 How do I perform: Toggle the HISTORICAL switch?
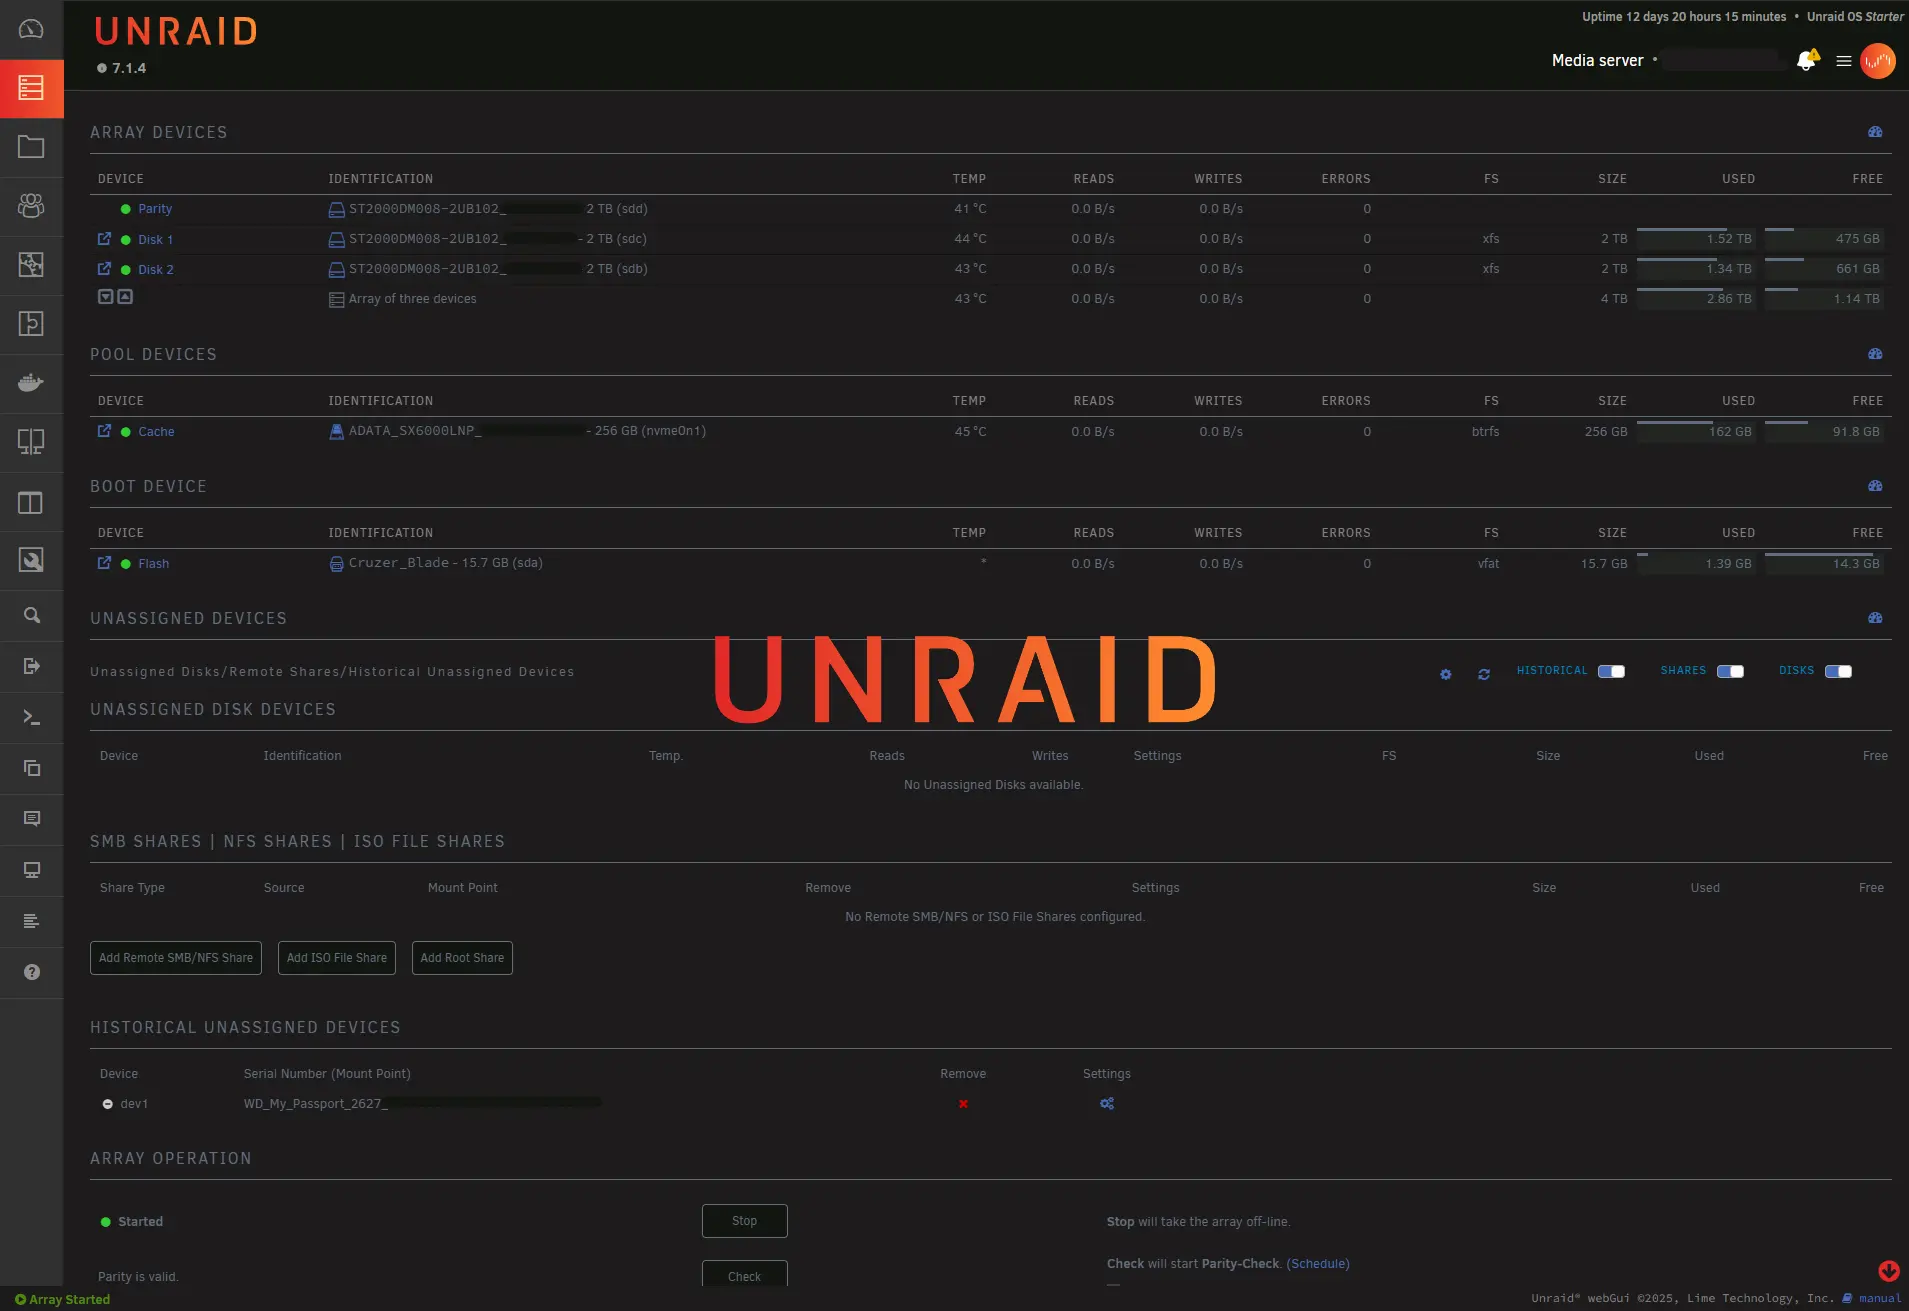pos(1611,671)
